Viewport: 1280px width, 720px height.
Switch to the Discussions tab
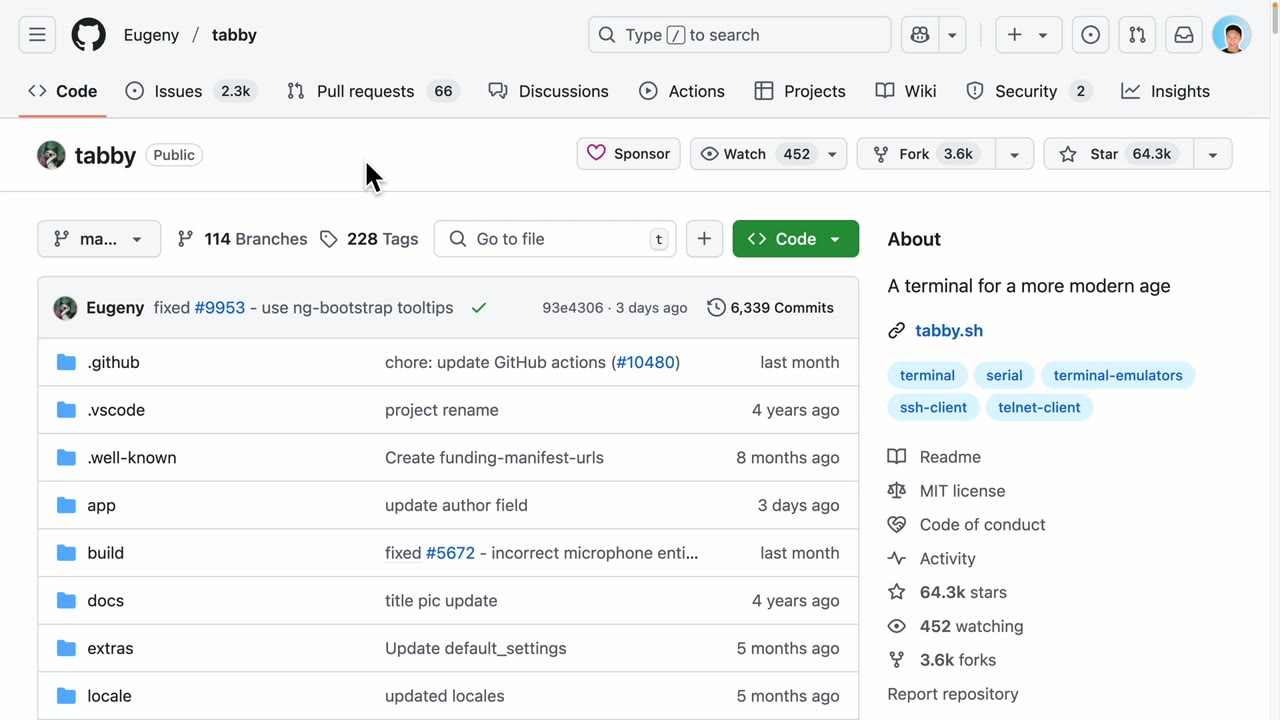point(548,91)
